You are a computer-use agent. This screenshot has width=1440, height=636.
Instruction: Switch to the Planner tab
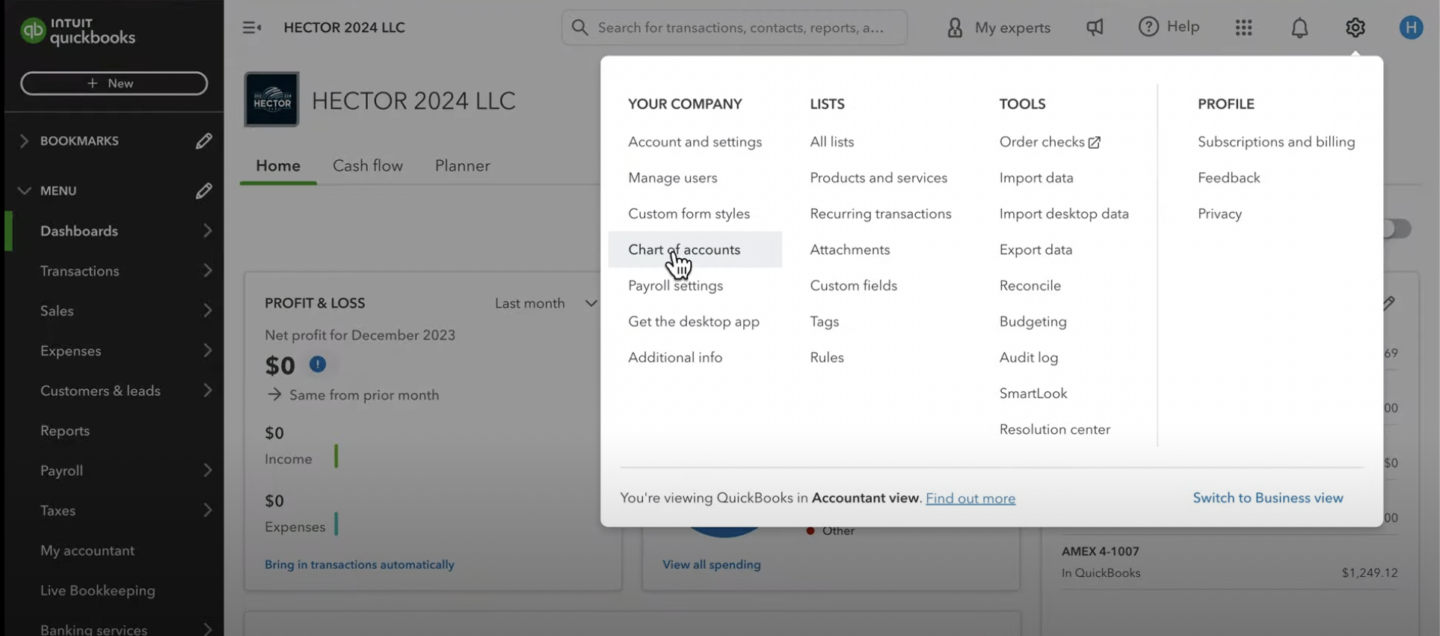(x=462, y=166)
